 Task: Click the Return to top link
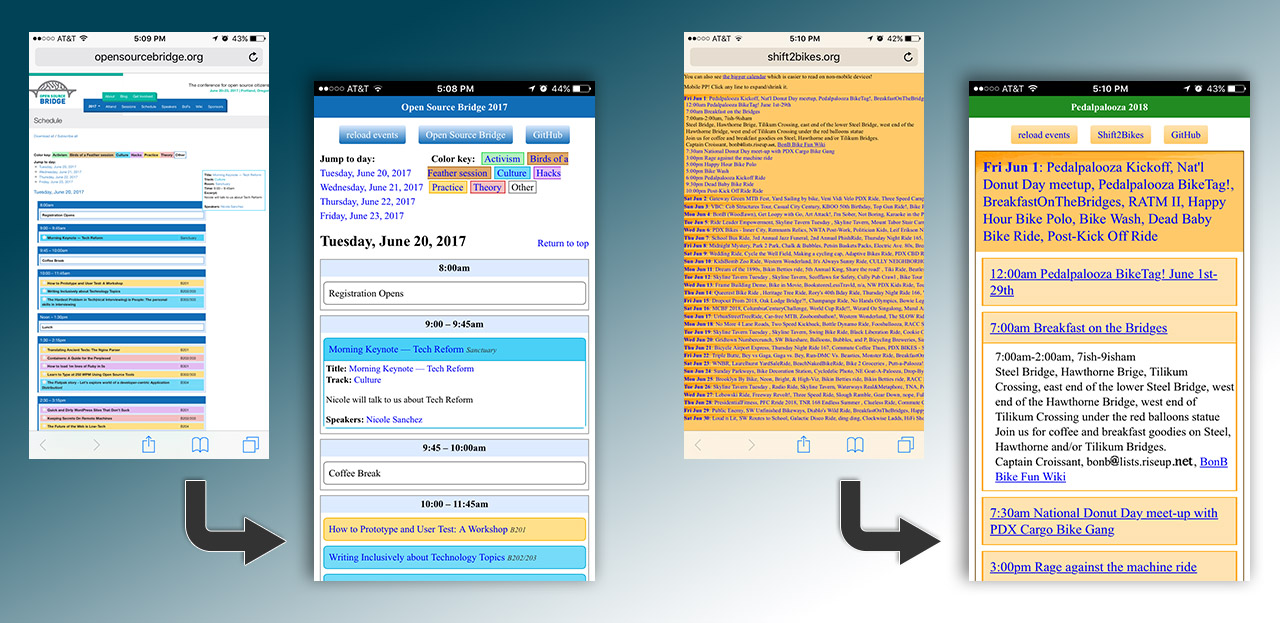point(563,243)
